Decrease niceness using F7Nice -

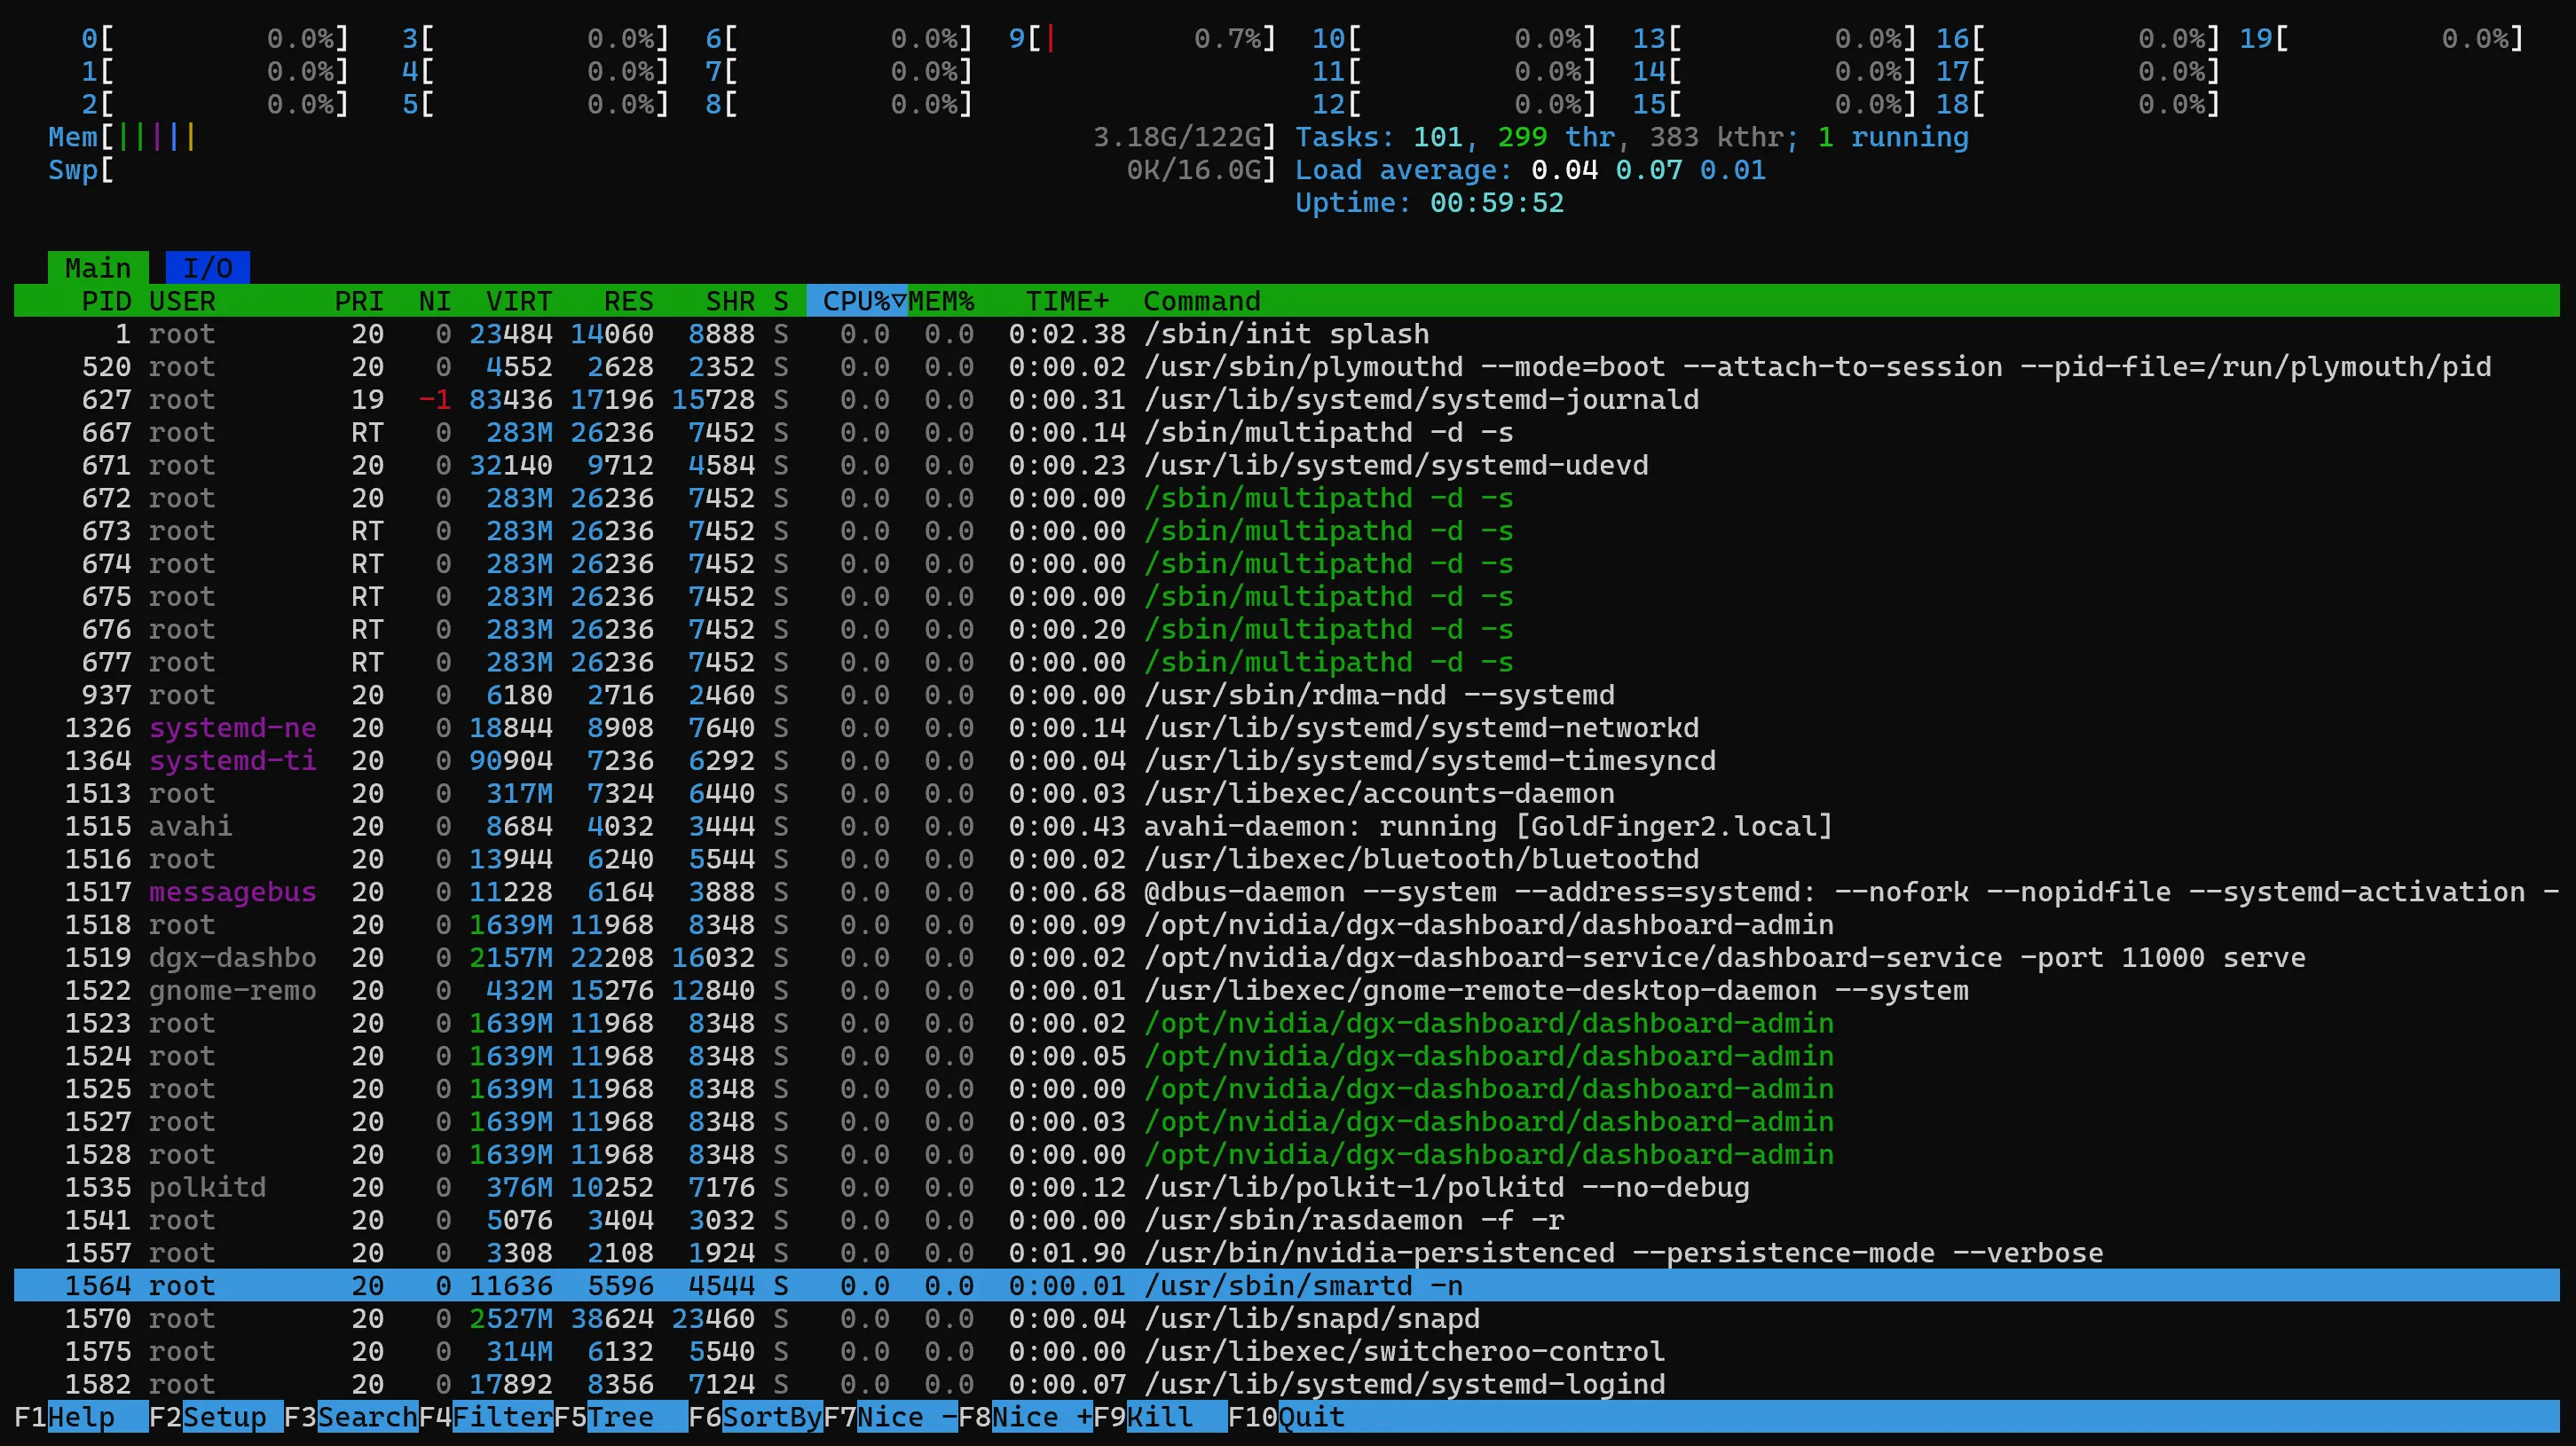(890, 1417)
